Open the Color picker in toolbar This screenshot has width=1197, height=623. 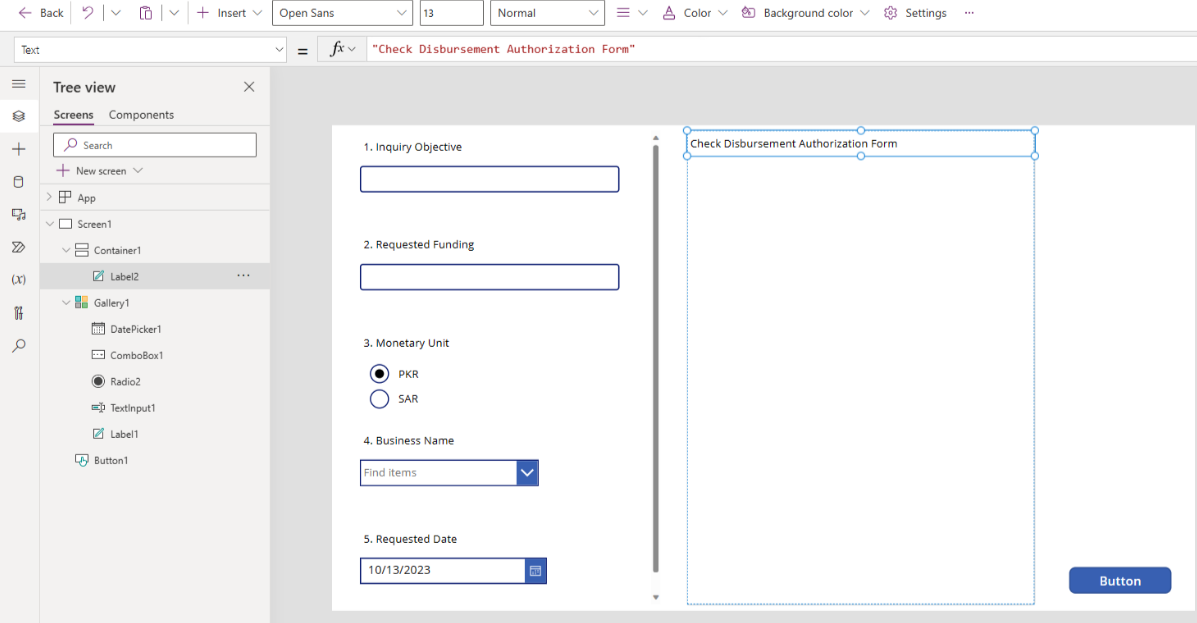click(x=694, y=13)
